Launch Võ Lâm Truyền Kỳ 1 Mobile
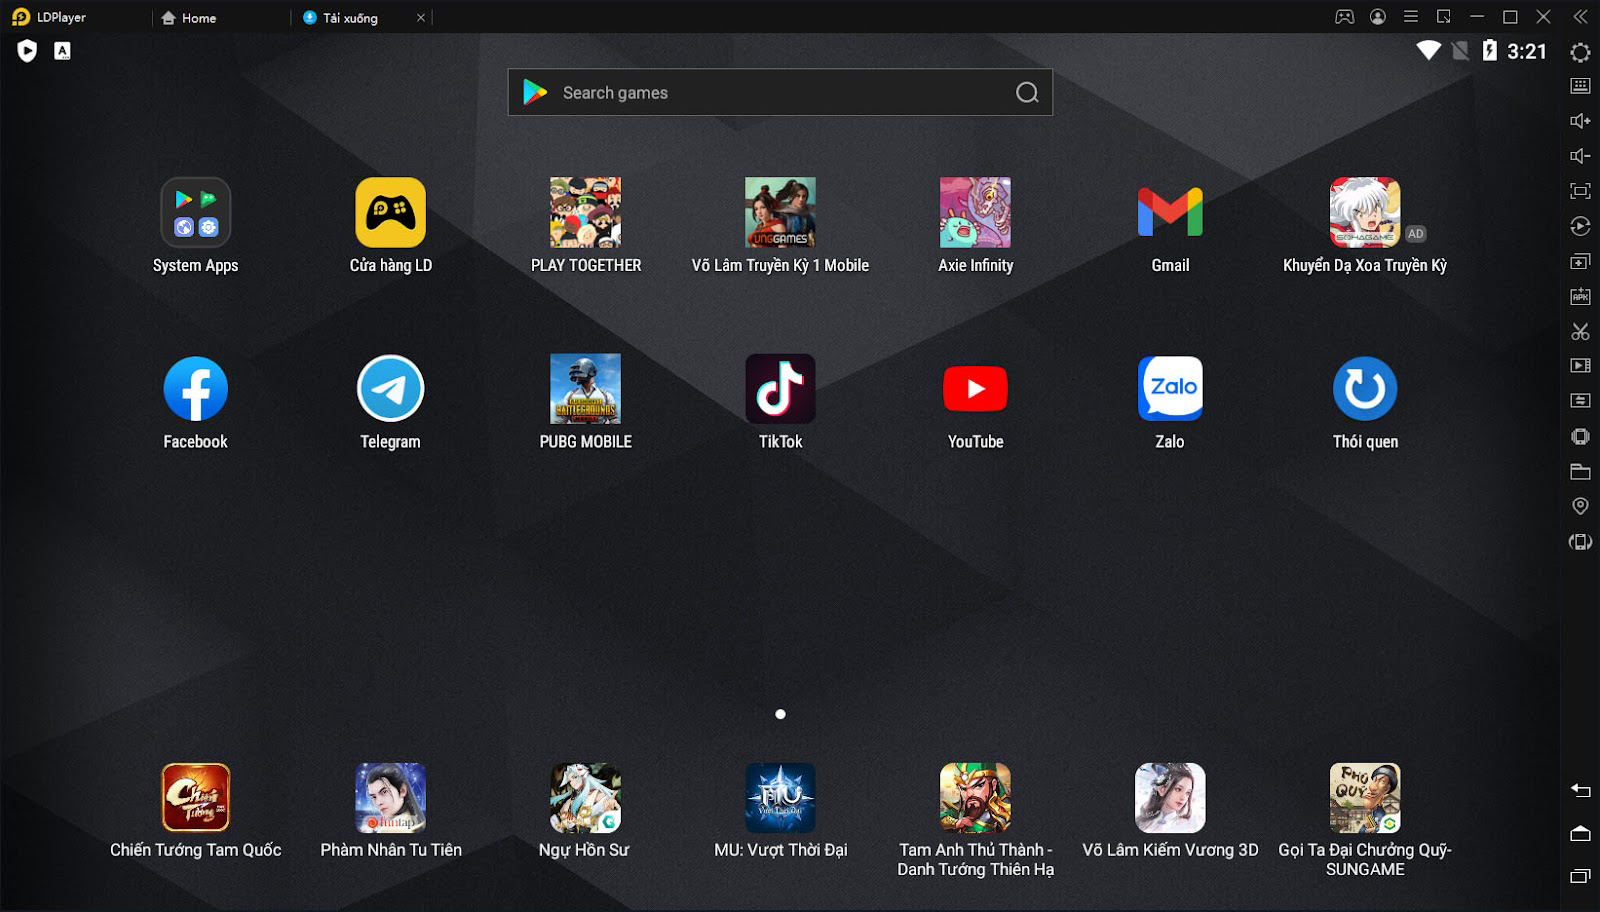 (x=780, y=213)
